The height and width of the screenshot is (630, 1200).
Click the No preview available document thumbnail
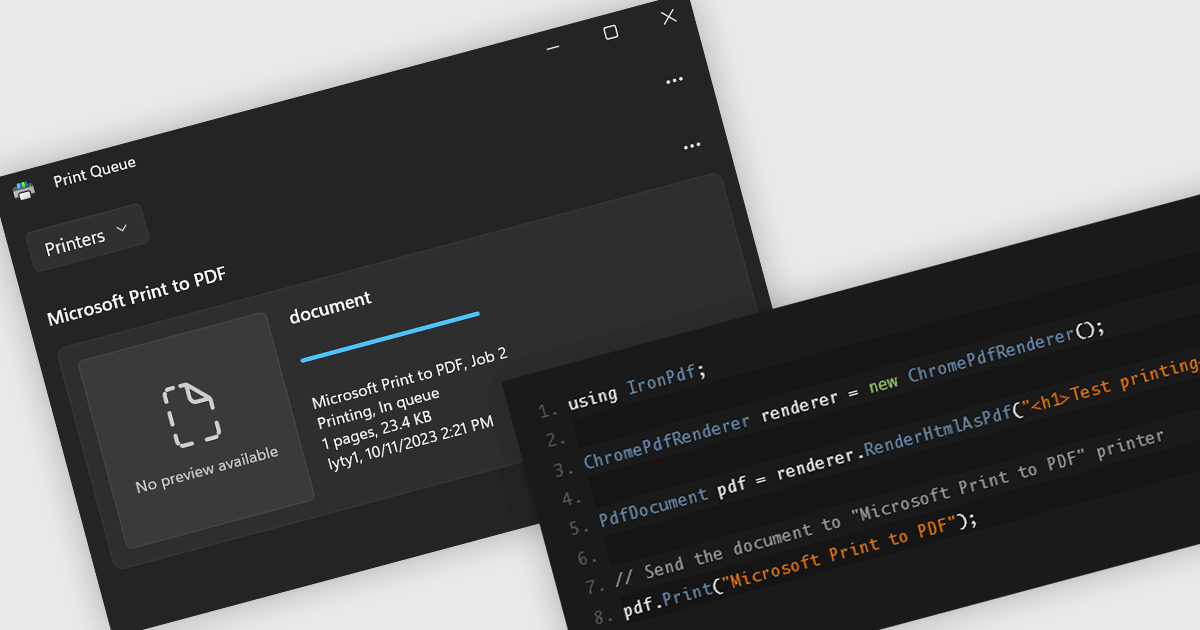[196, 430]
